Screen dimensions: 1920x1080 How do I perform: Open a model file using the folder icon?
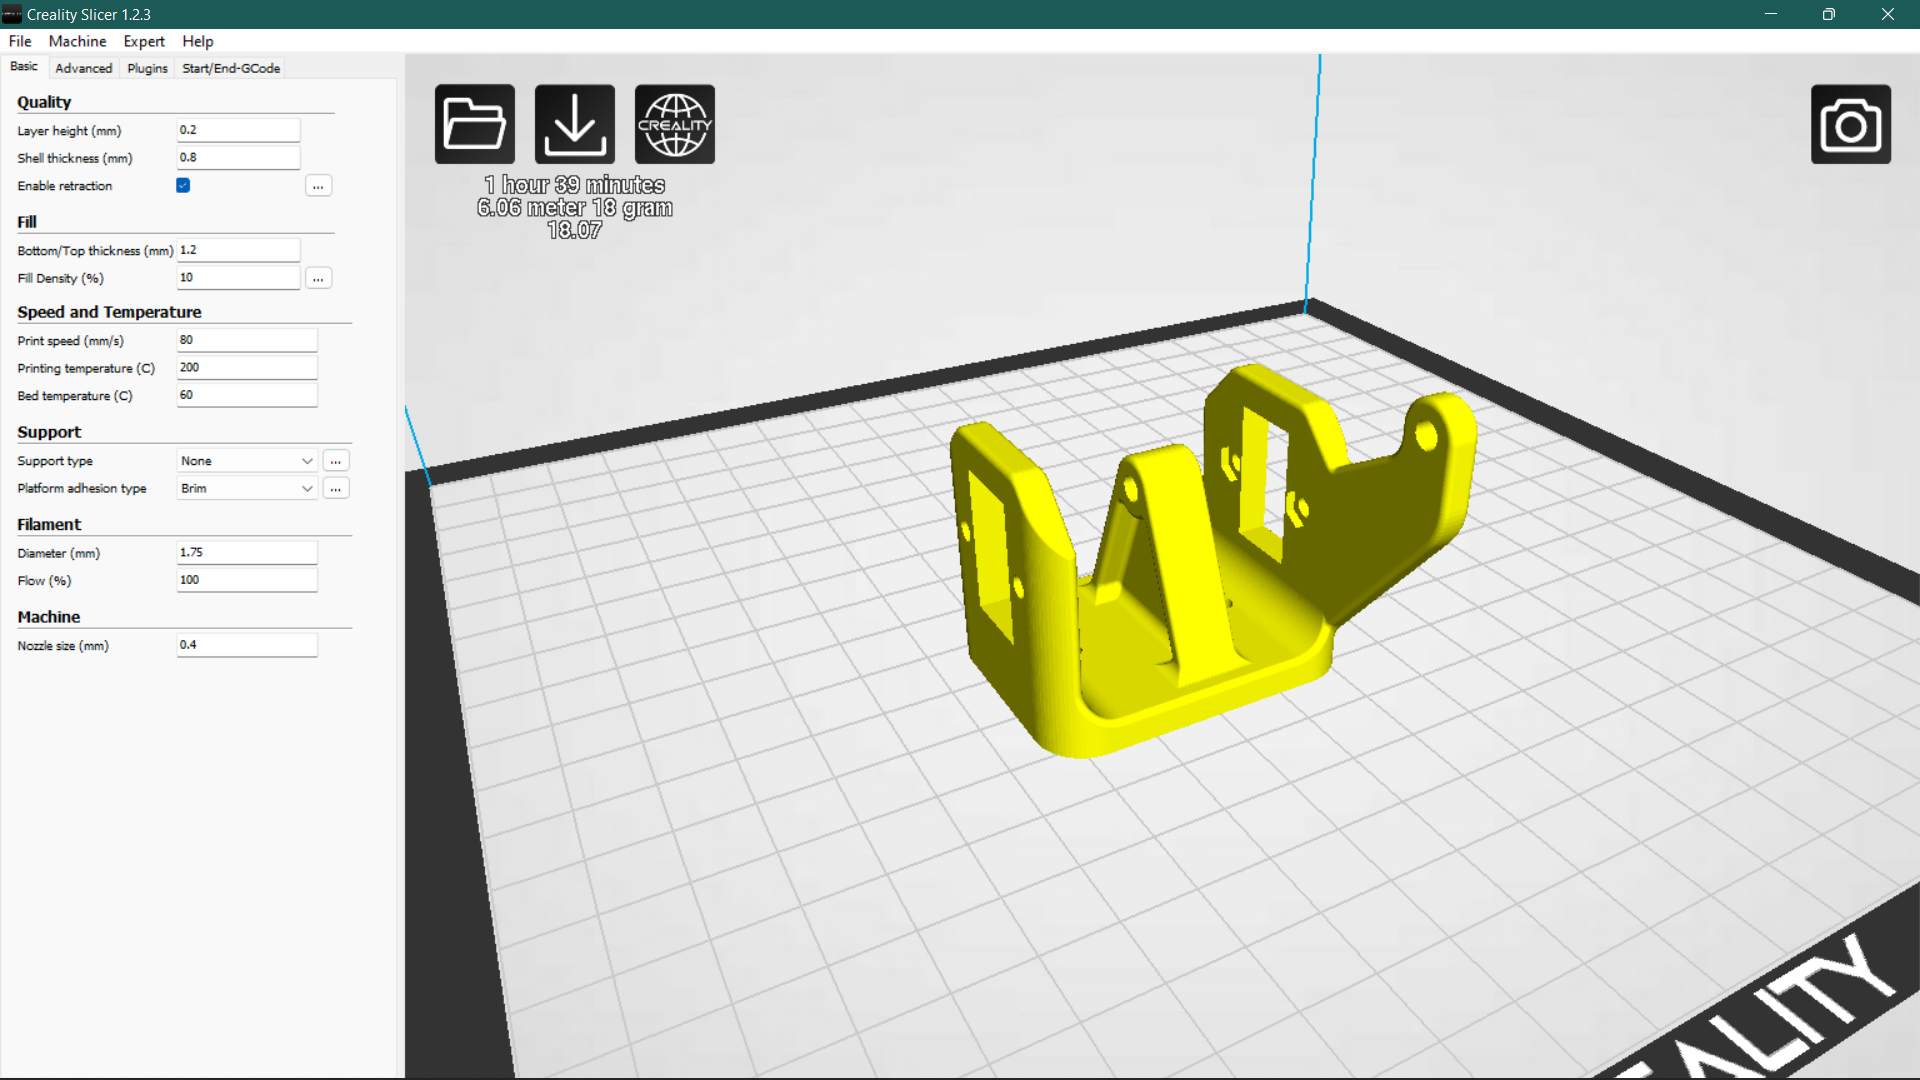474,123
